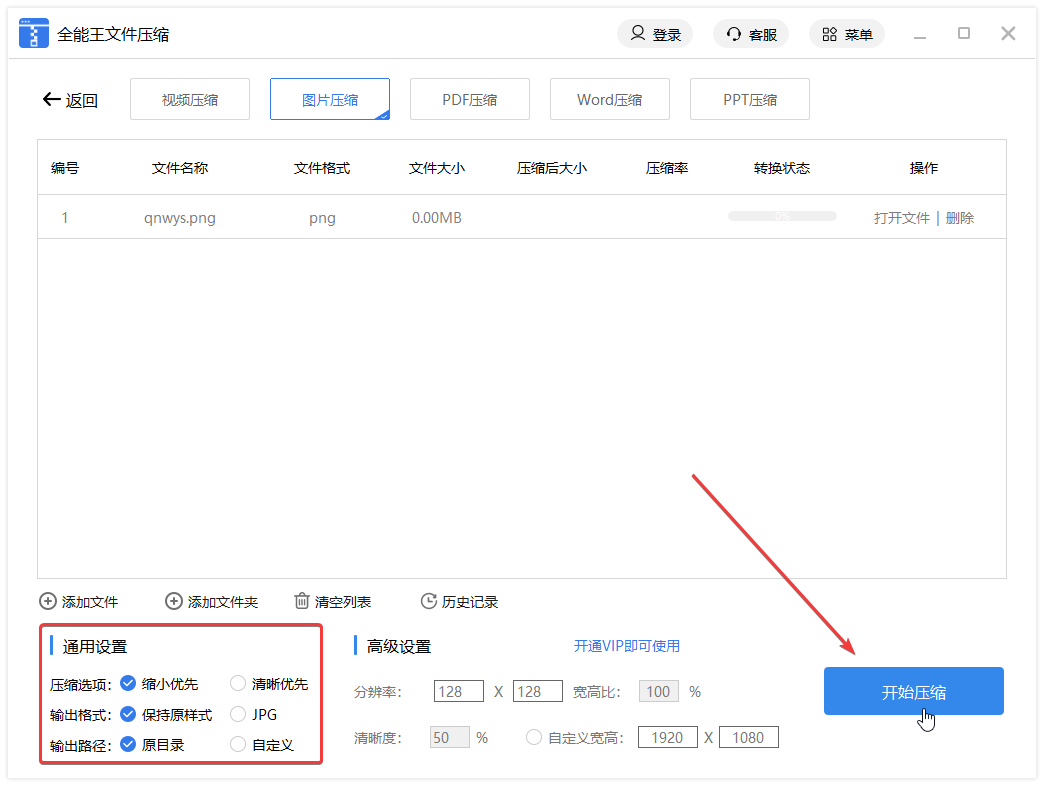Click the custom width 1920 input field
The height and width of the screenshot is (786, 1044).
(x=667, y=738)
